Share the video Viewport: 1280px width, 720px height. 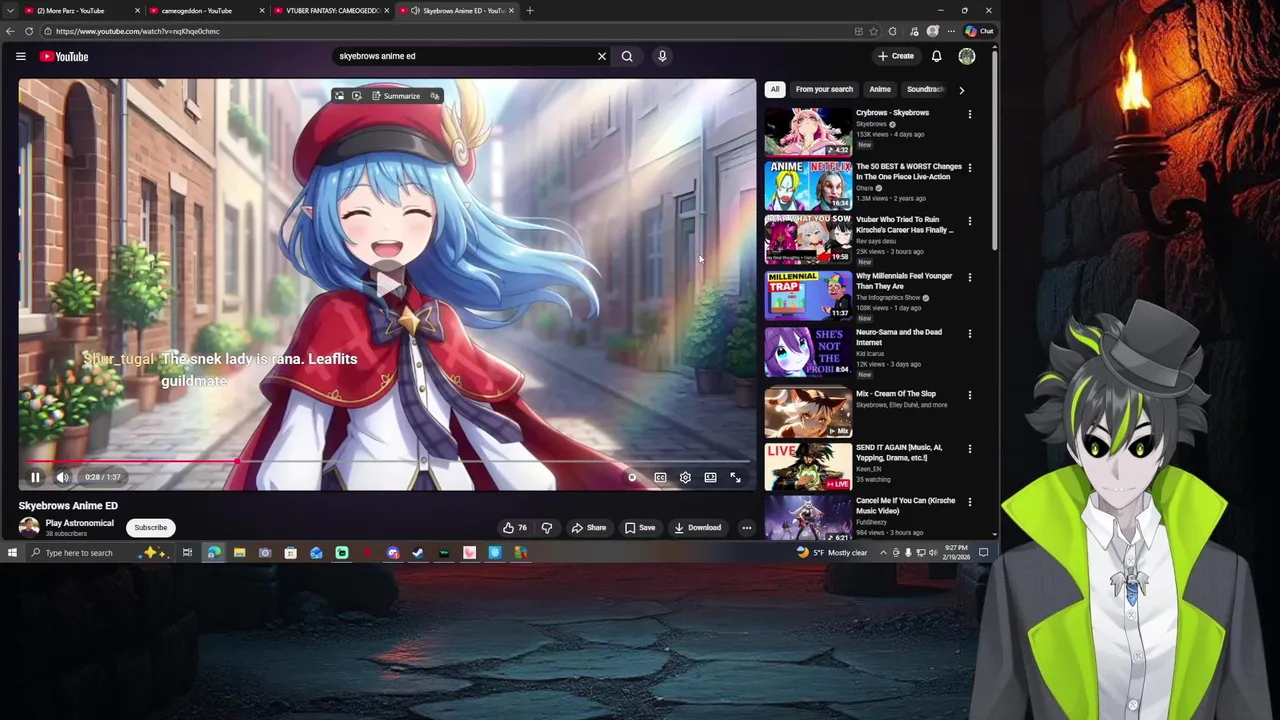[588, 527]
